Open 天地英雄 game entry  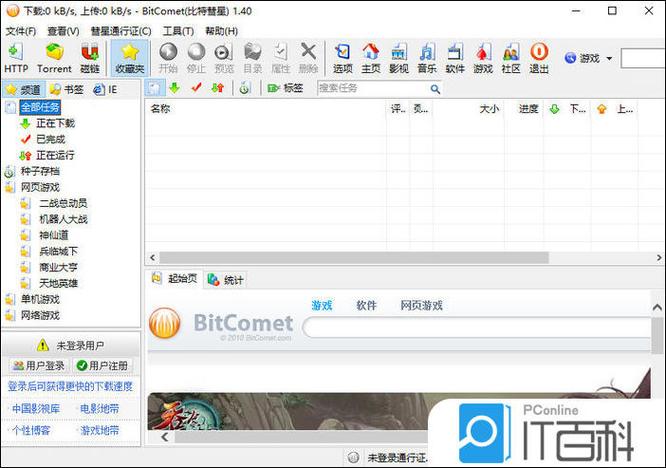coord(58,283)
